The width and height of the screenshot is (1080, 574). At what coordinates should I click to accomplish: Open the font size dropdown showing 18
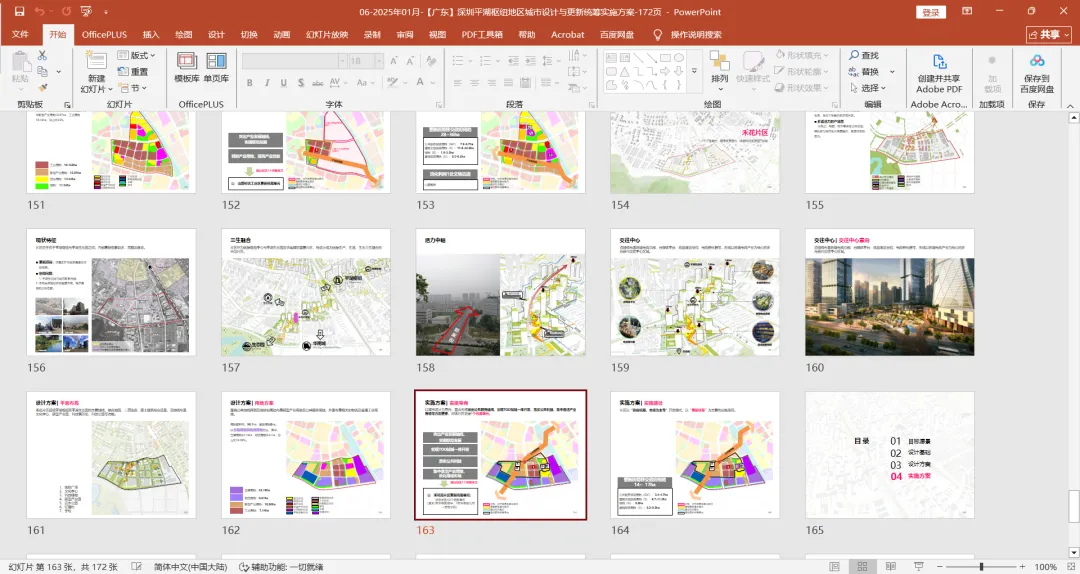[x=379, y=61]
